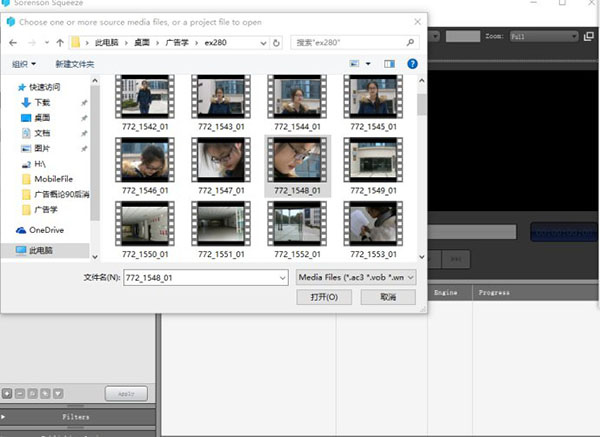Select OneDrive in sidebar
Viewport: 600px width, 437px height.
[x=40, y=230]
